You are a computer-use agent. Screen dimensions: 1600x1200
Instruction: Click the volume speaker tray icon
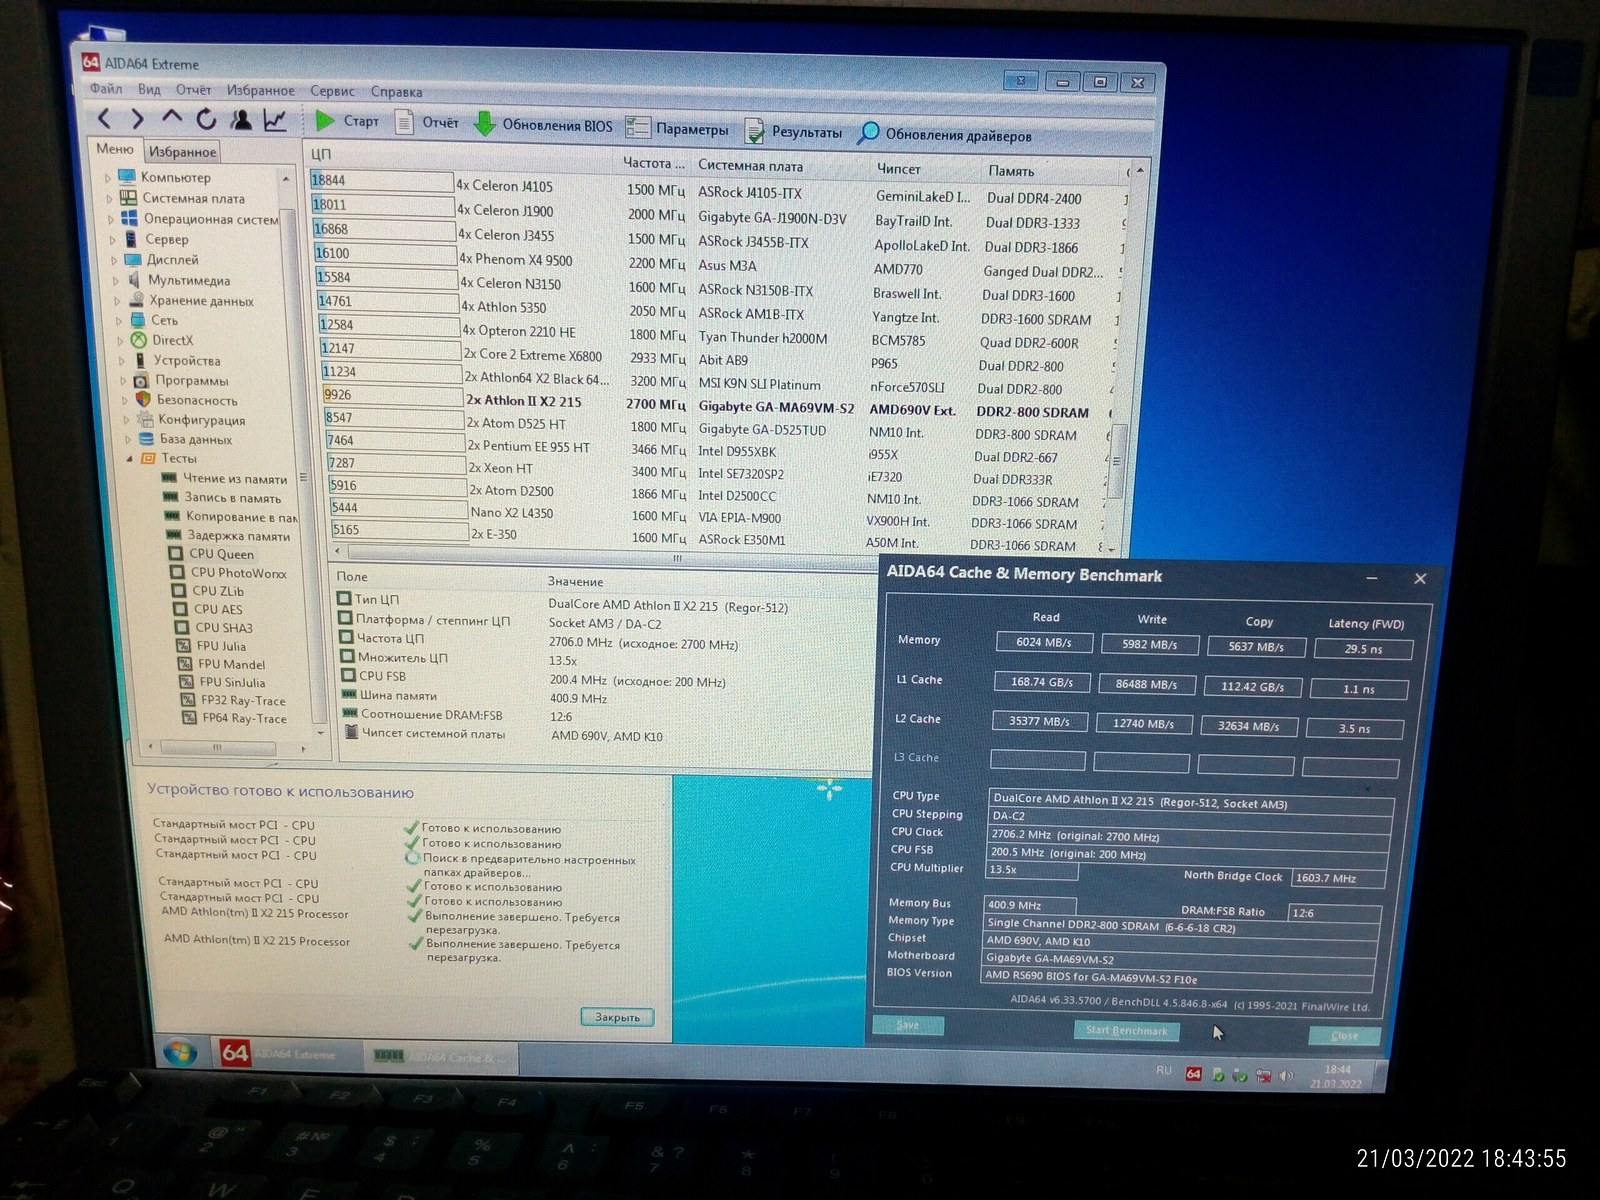tap(1286, 1077)
